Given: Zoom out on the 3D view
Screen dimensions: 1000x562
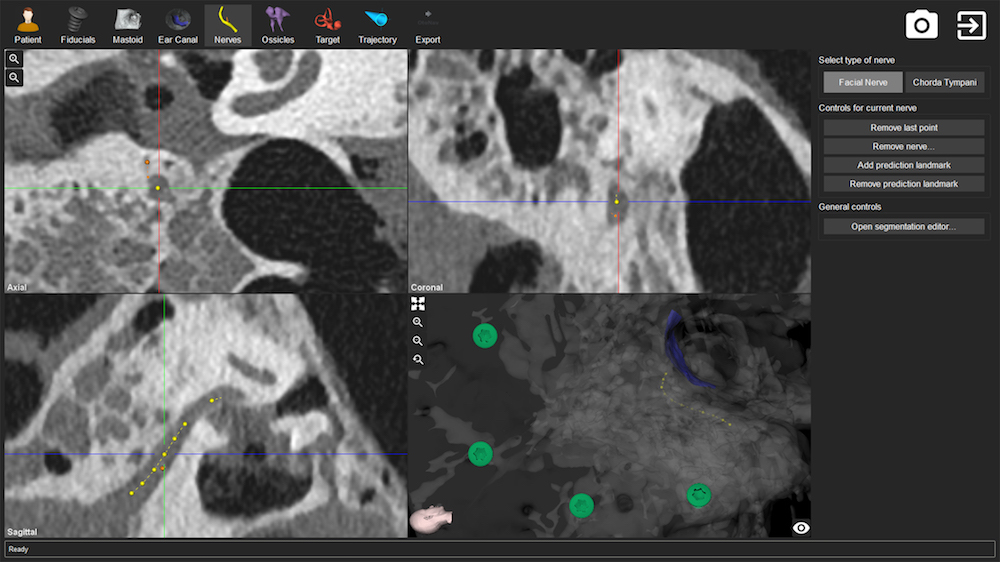Looking at the screenshot, I should [418, 341].
